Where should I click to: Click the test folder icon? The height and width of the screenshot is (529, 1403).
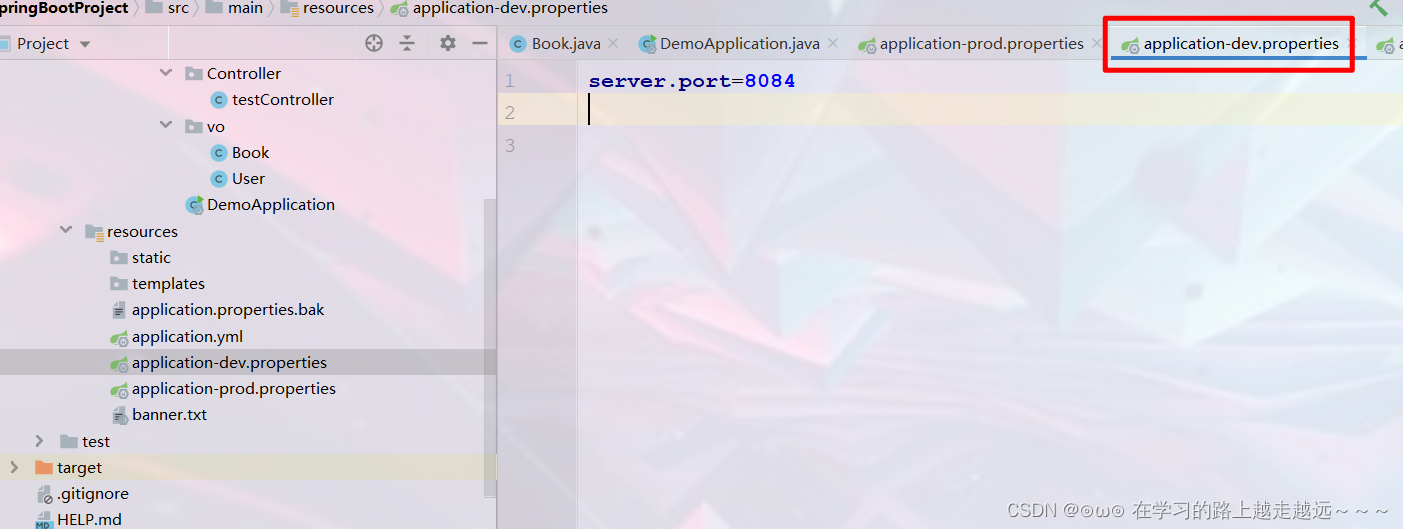point(69,441)
